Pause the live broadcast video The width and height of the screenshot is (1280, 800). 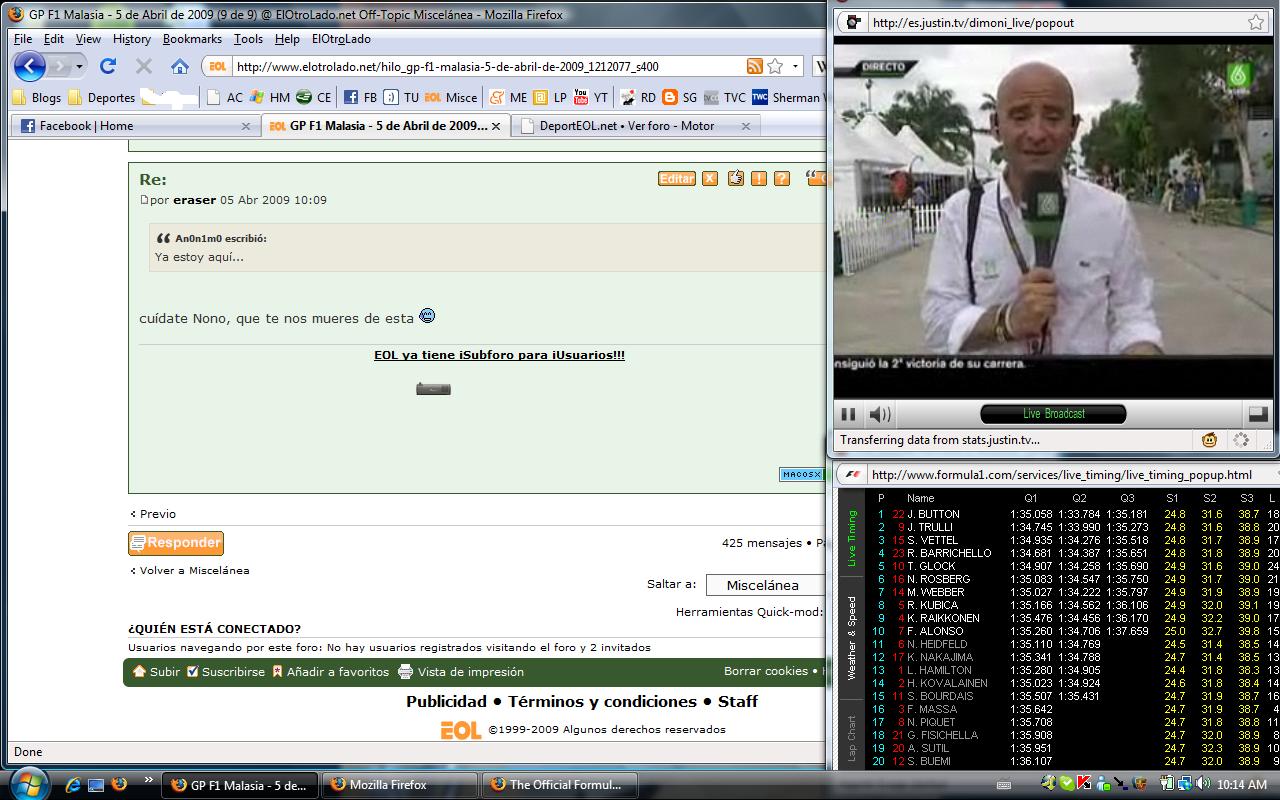(x=848, y=414)
